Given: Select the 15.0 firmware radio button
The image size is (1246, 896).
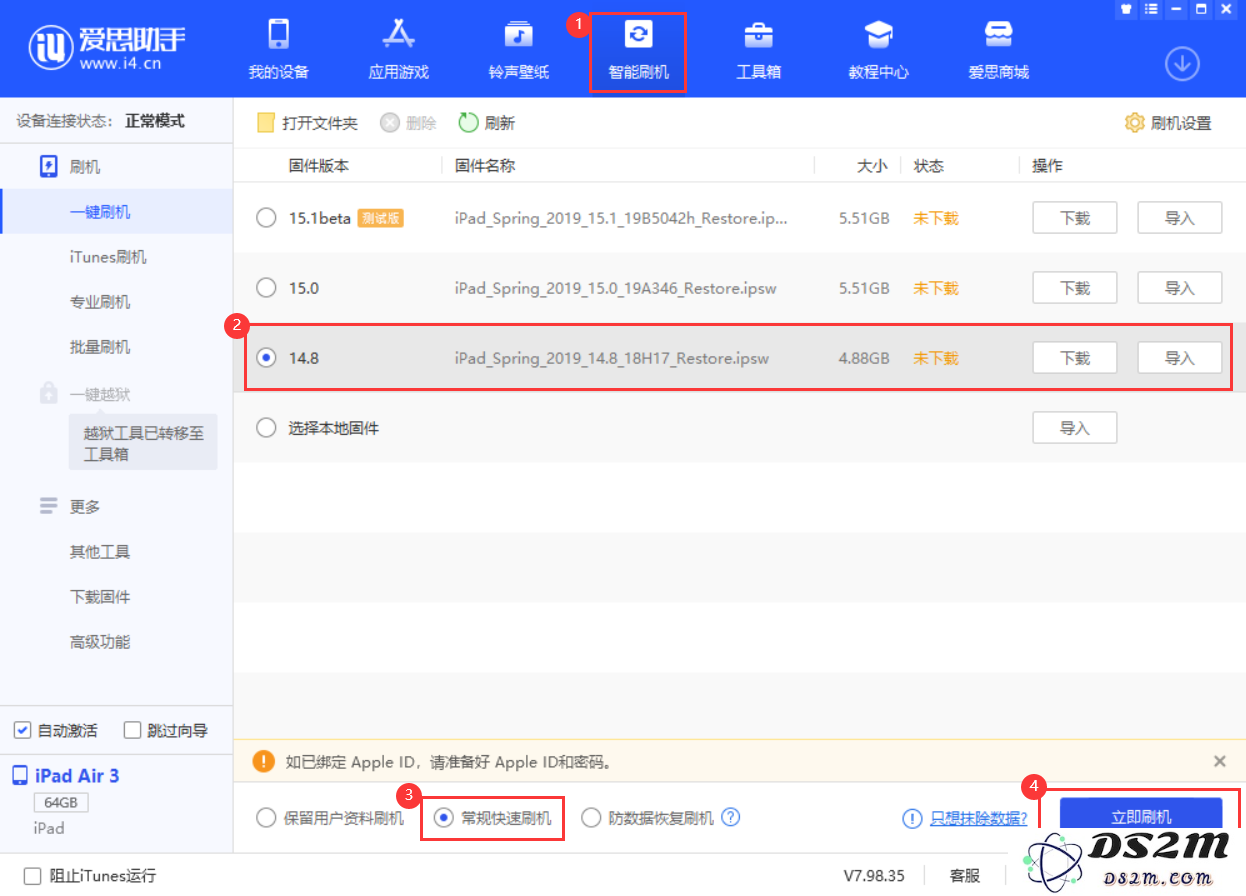Looking at the screenshot, I should coord(266,288).
